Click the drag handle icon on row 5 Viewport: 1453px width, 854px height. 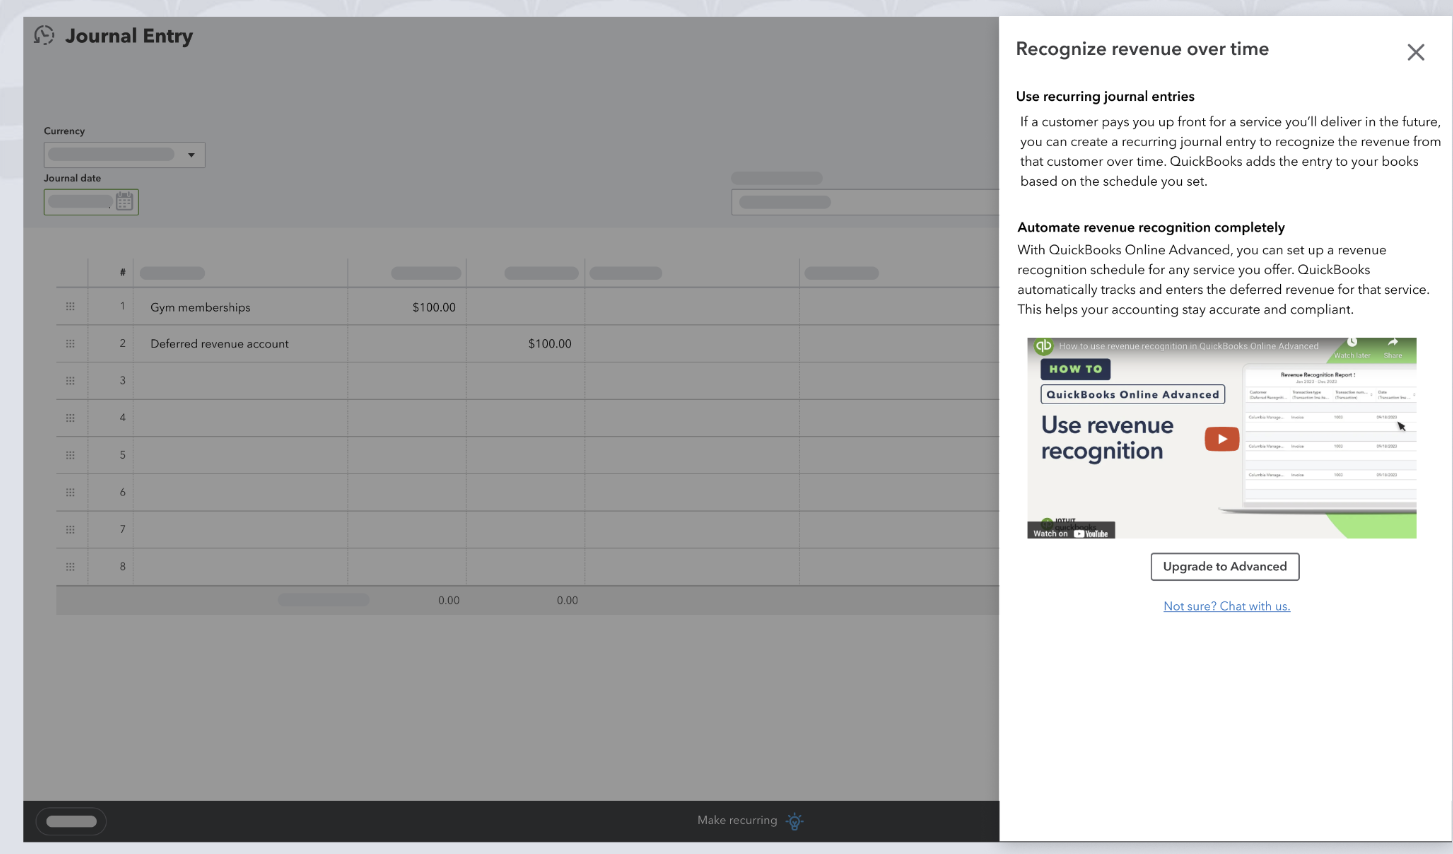[70, 455]
